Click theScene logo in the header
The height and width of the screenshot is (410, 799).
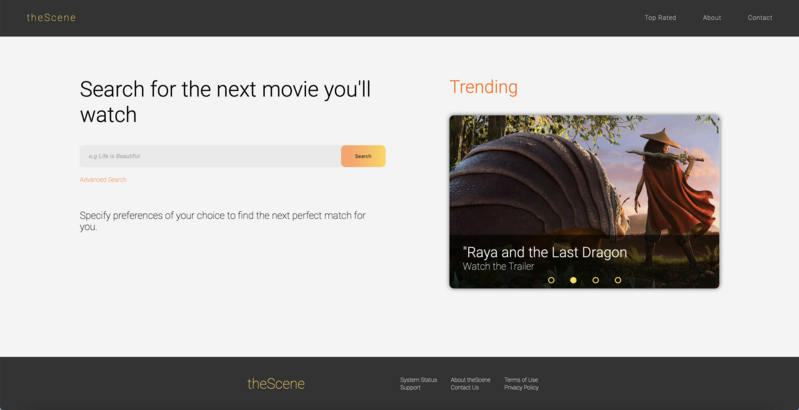coord(51,17)
